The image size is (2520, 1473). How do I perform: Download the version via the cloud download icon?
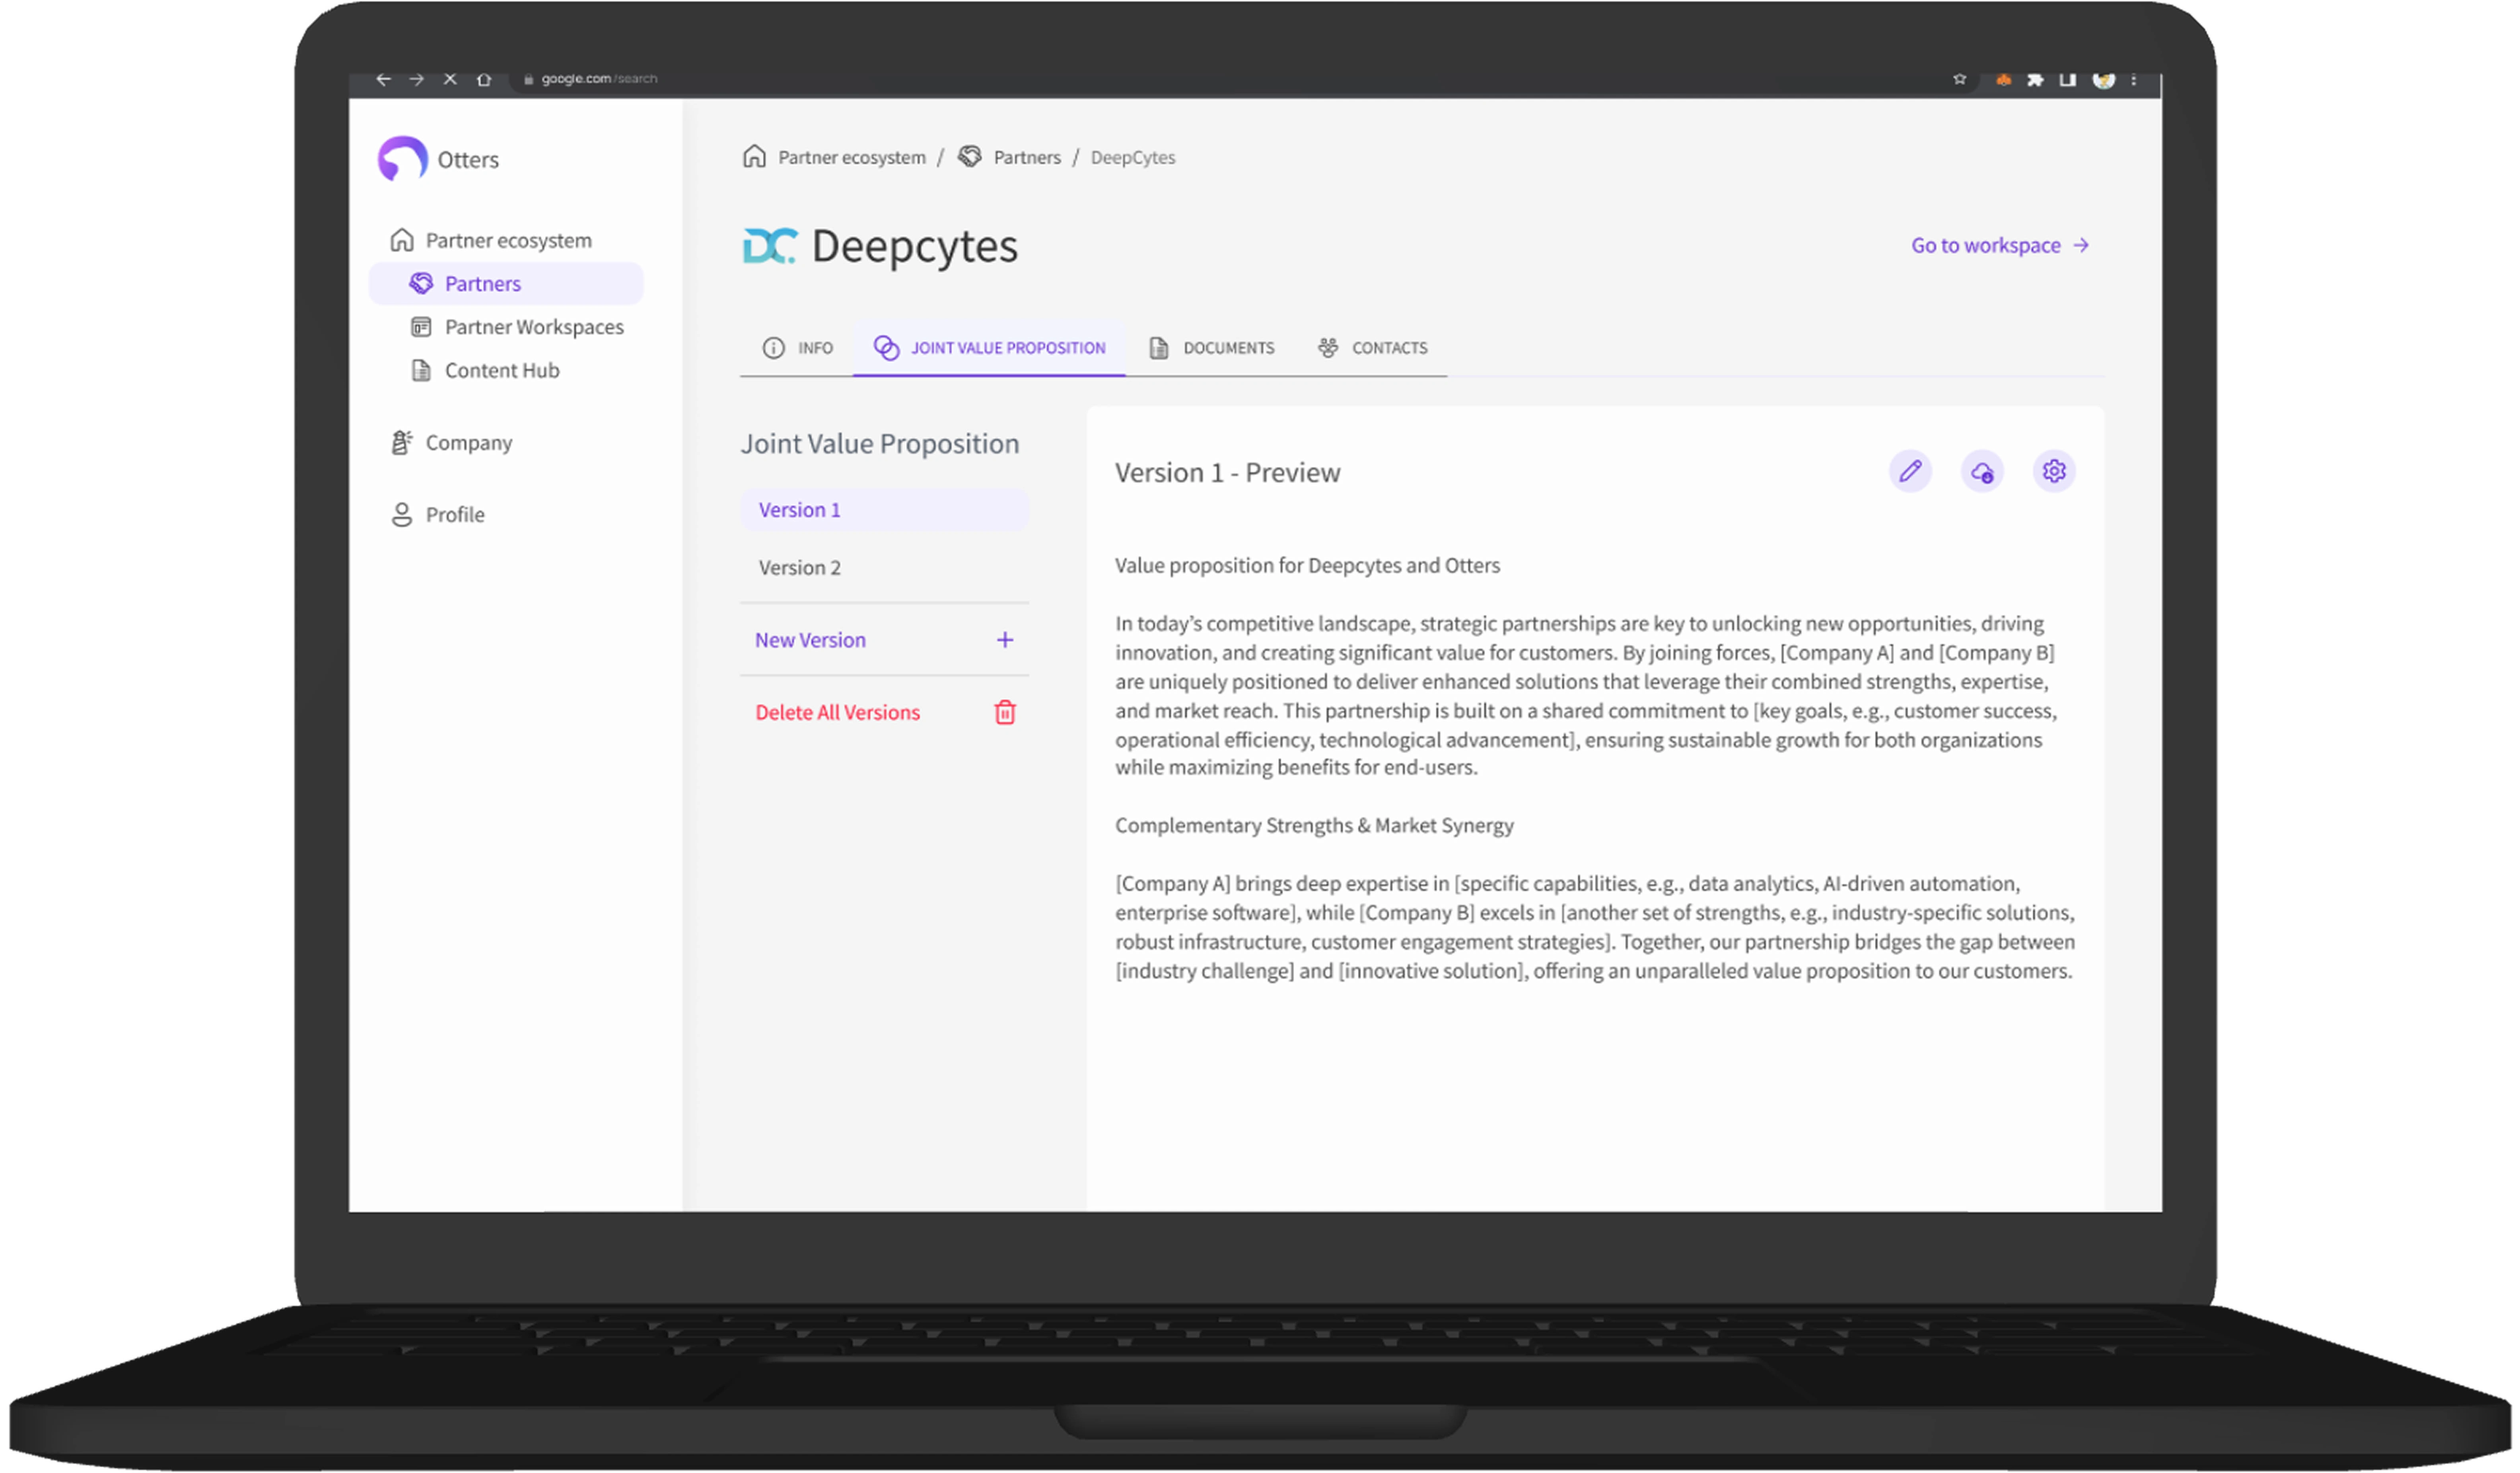[1982, 471]
